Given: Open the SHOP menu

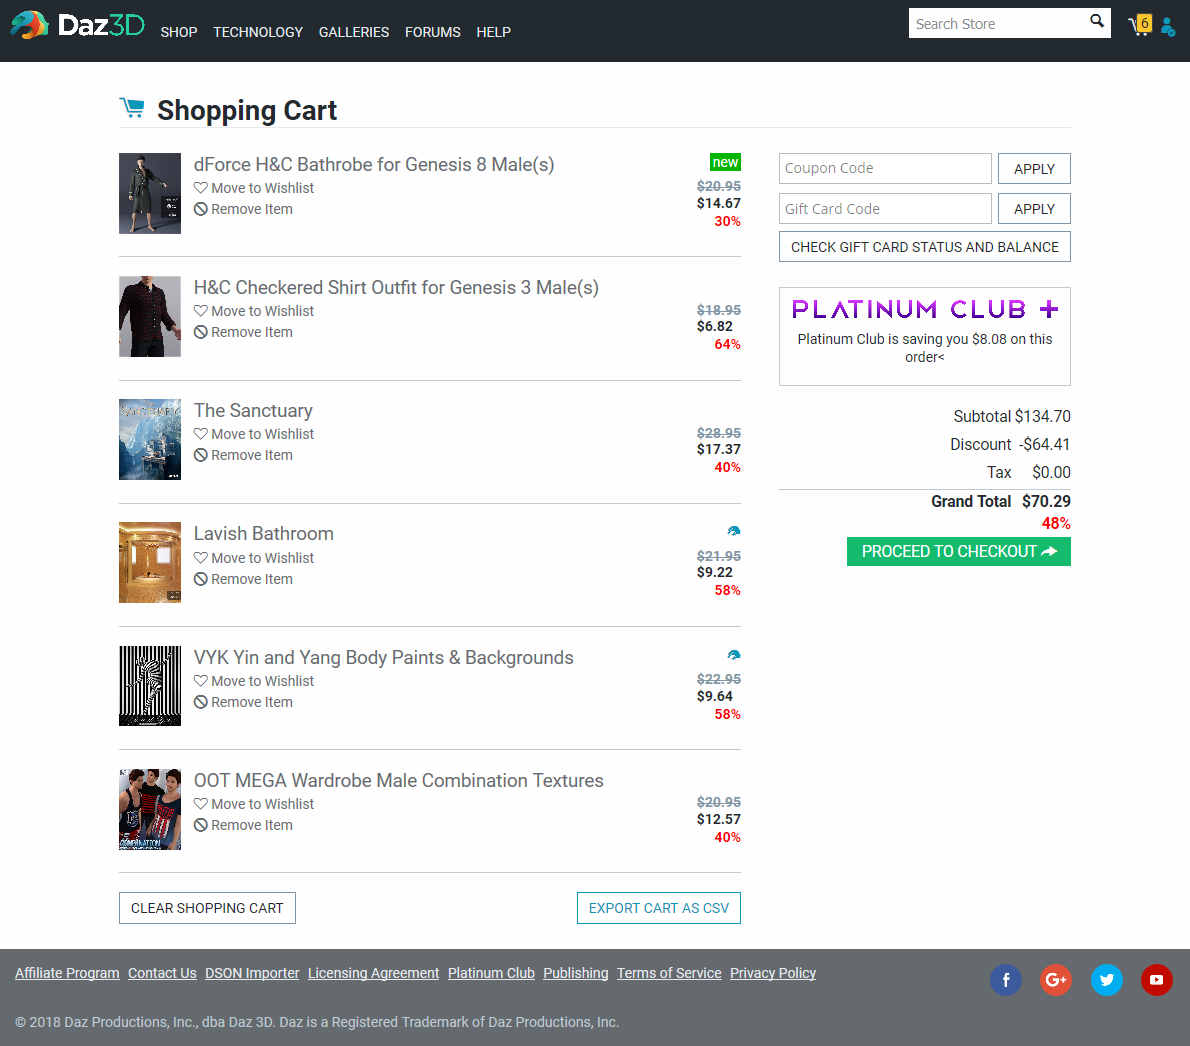Looking at the screenshot, I should tap(178, 32).
